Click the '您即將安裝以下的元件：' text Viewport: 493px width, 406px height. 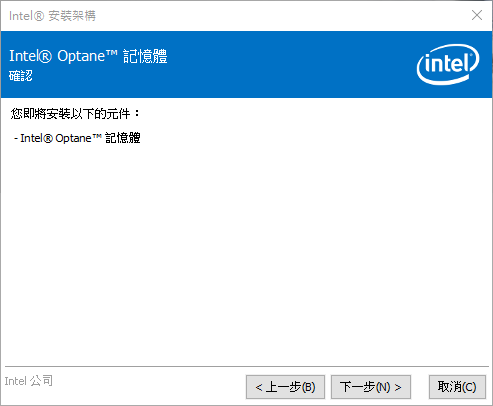click(x=75, y=114)
